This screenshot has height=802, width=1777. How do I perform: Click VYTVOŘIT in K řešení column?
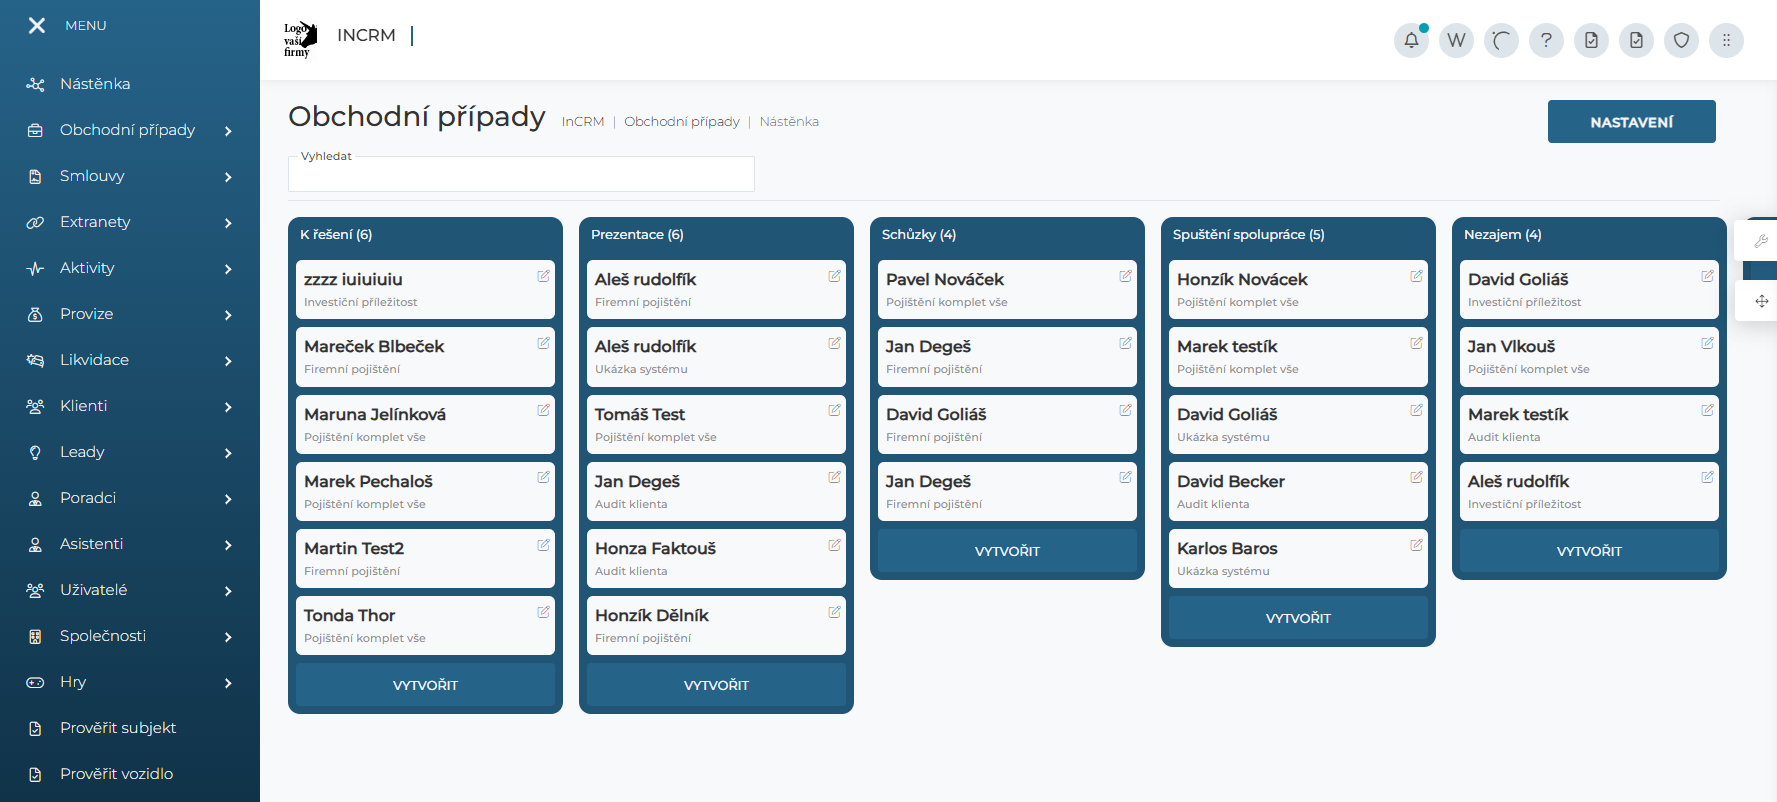425,685
